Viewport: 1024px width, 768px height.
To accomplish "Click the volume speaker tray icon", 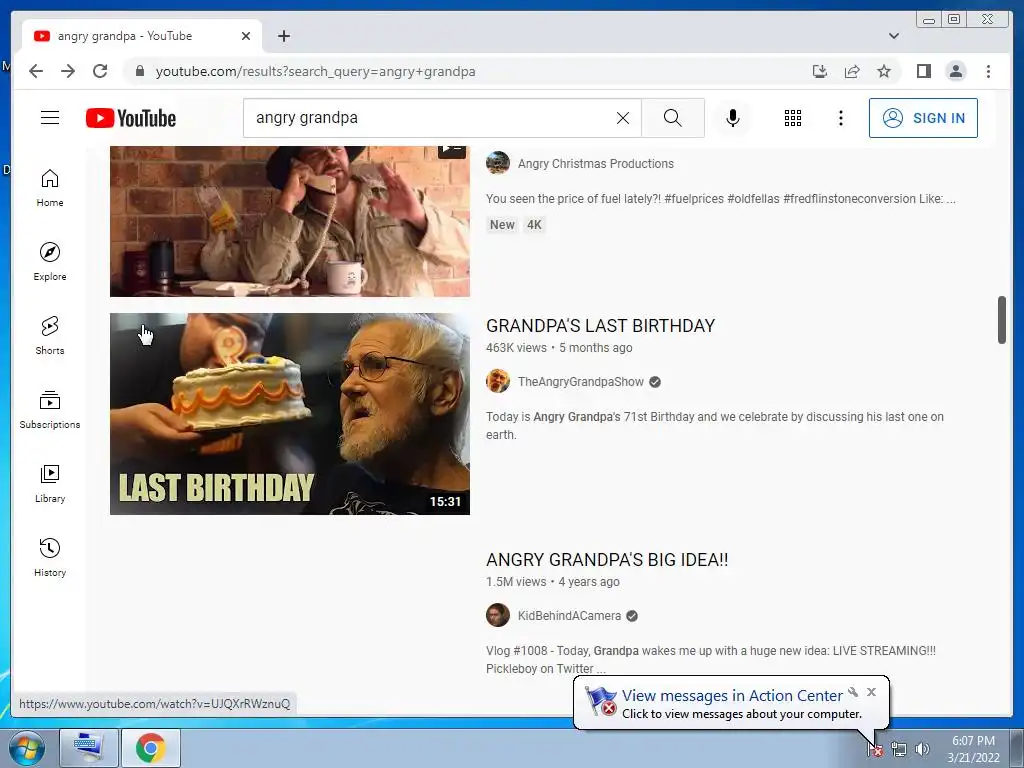I will [x=922, y=749].
